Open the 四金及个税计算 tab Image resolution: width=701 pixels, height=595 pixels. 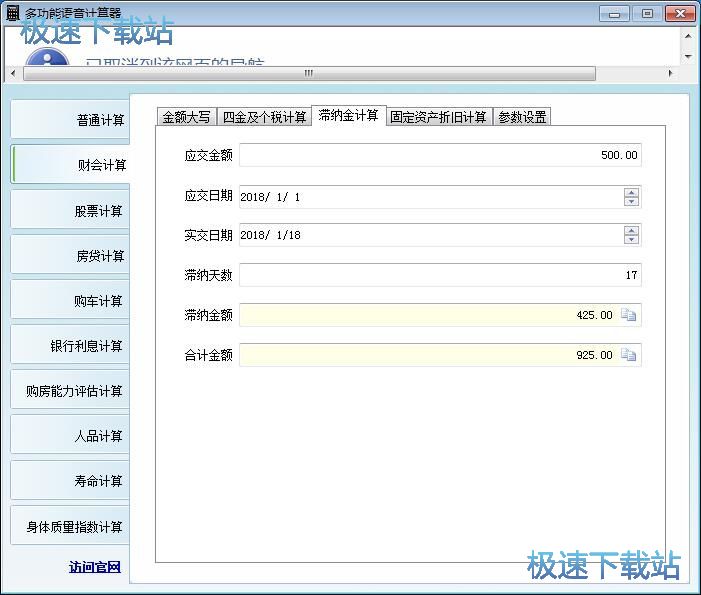tap(264, 117)
